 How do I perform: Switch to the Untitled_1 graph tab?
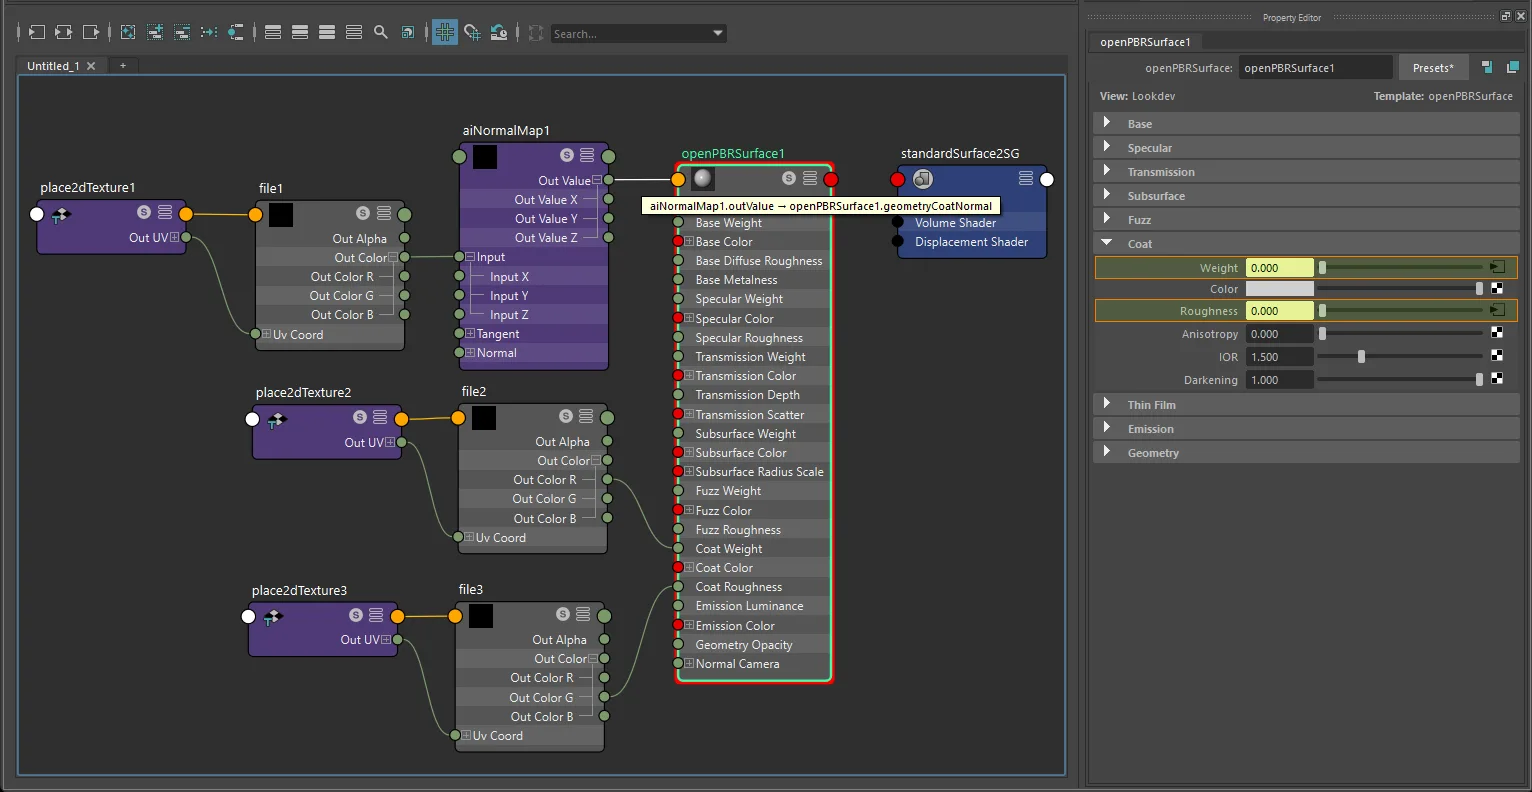click(x=53, y=66)
